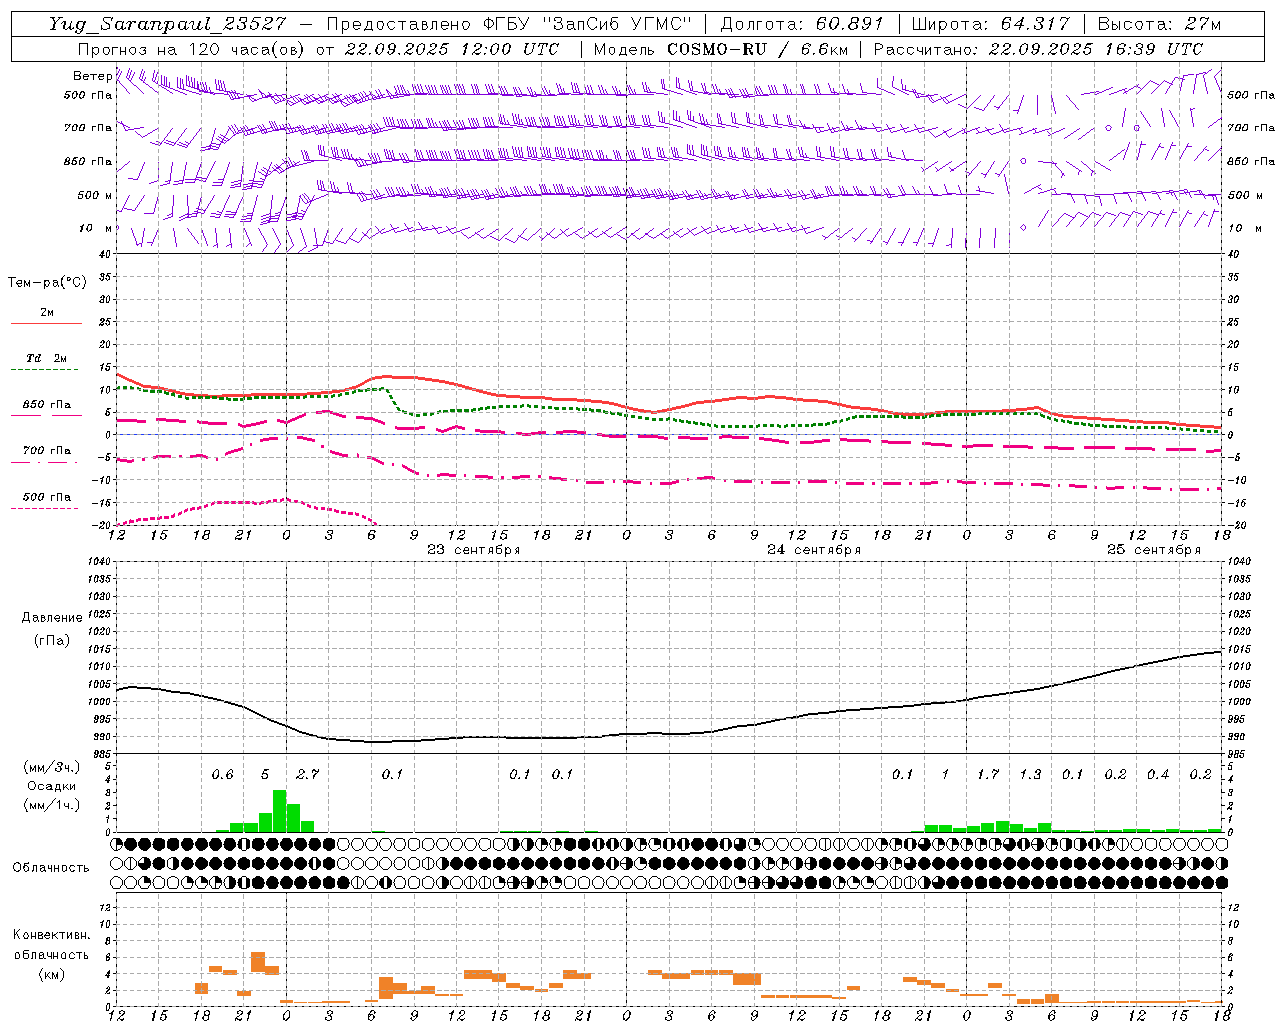The height and width of the screenshot is (1024, 1280).
Task: Click the 25 сентября date label
Action: click(x=1154, y=550)
